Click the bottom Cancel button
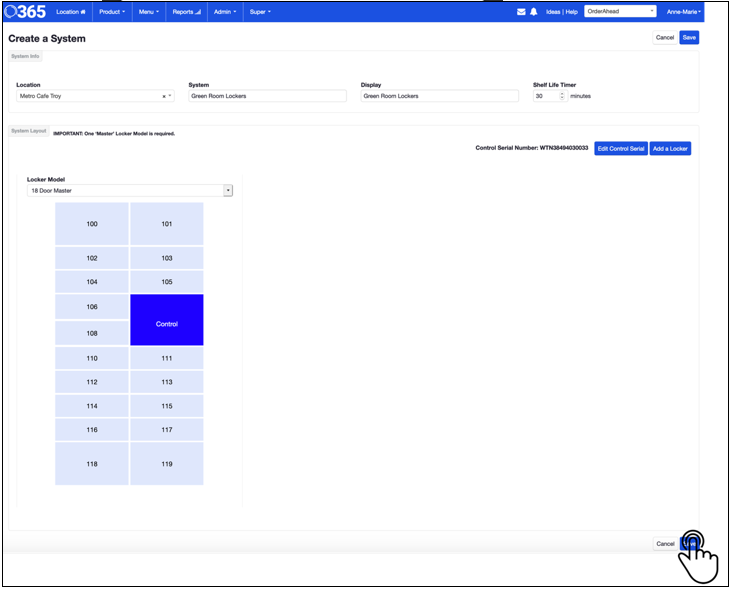The image size is (731, 589). (665, 543)
